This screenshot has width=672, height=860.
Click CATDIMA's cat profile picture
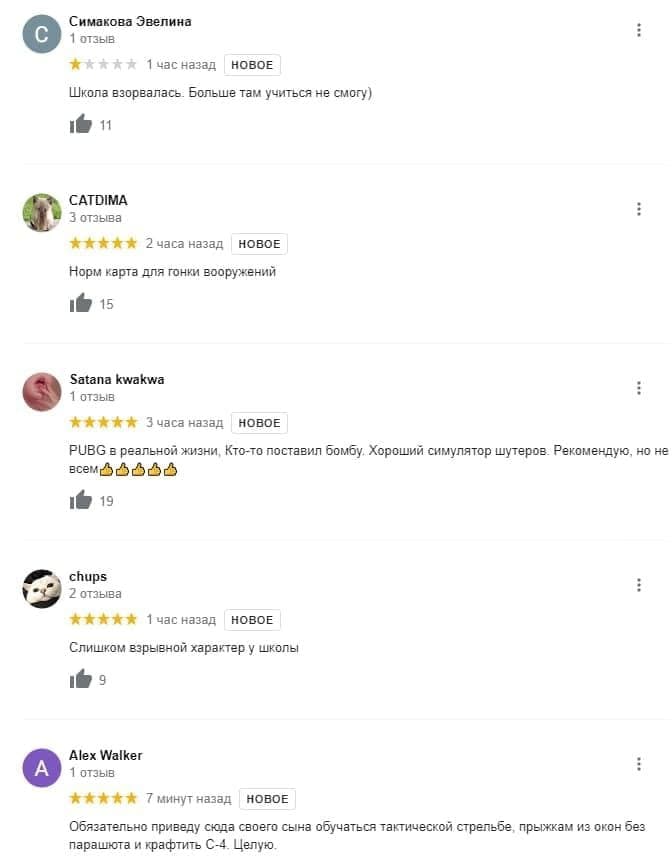point(42,213)
